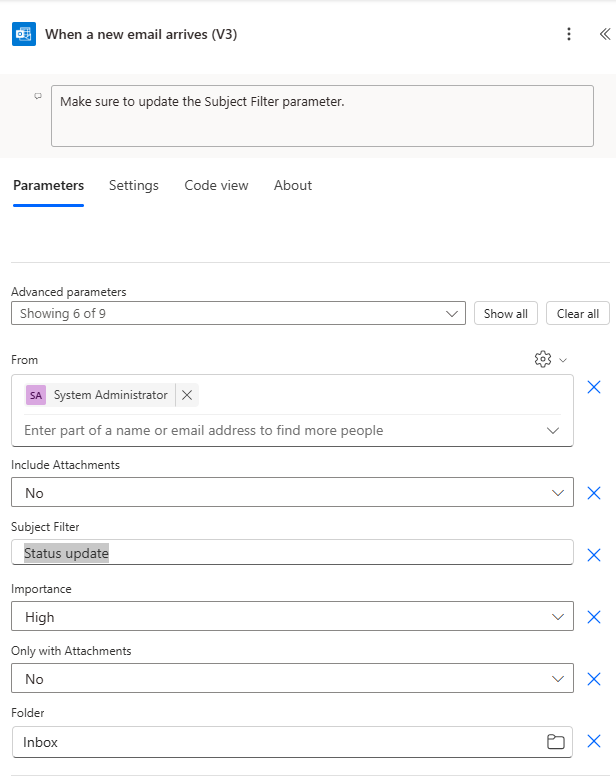Expand the Advanced parameters dropdown
Image resolution: width=616 pixels, height=781 pixels.
[238, 313]
